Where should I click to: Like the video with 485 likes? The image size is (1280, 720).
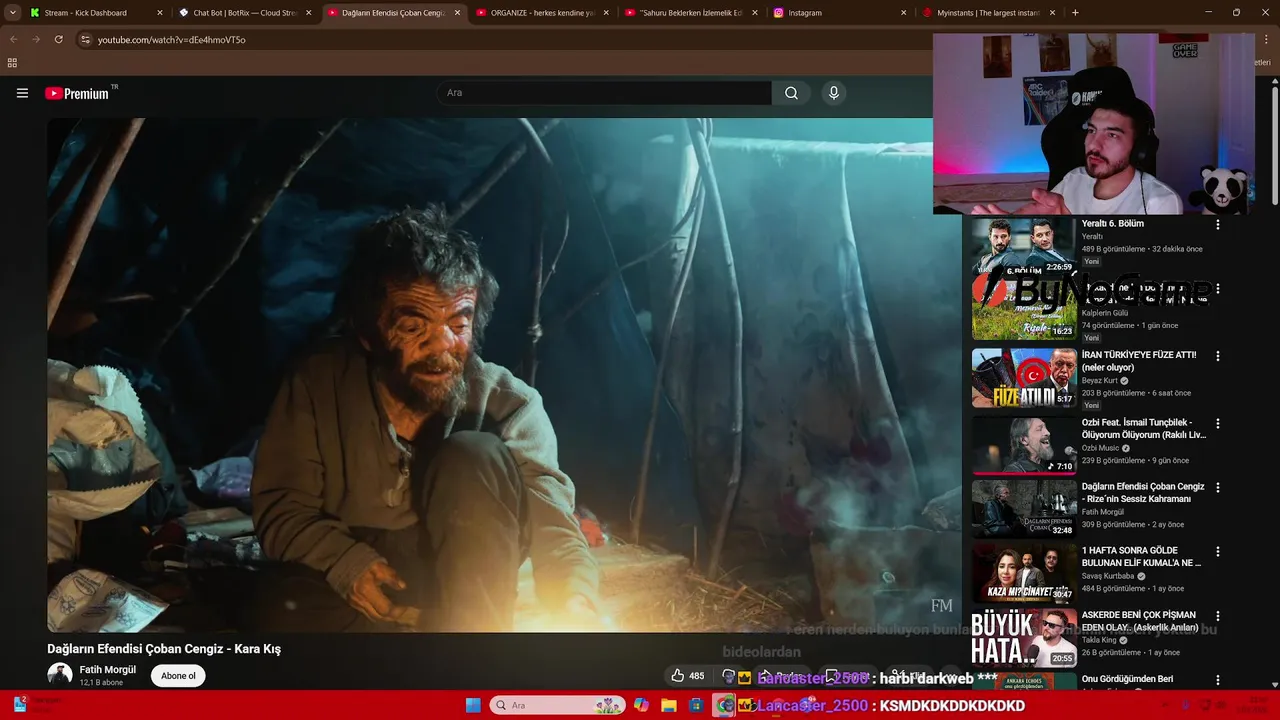click(x=687, y=676)
